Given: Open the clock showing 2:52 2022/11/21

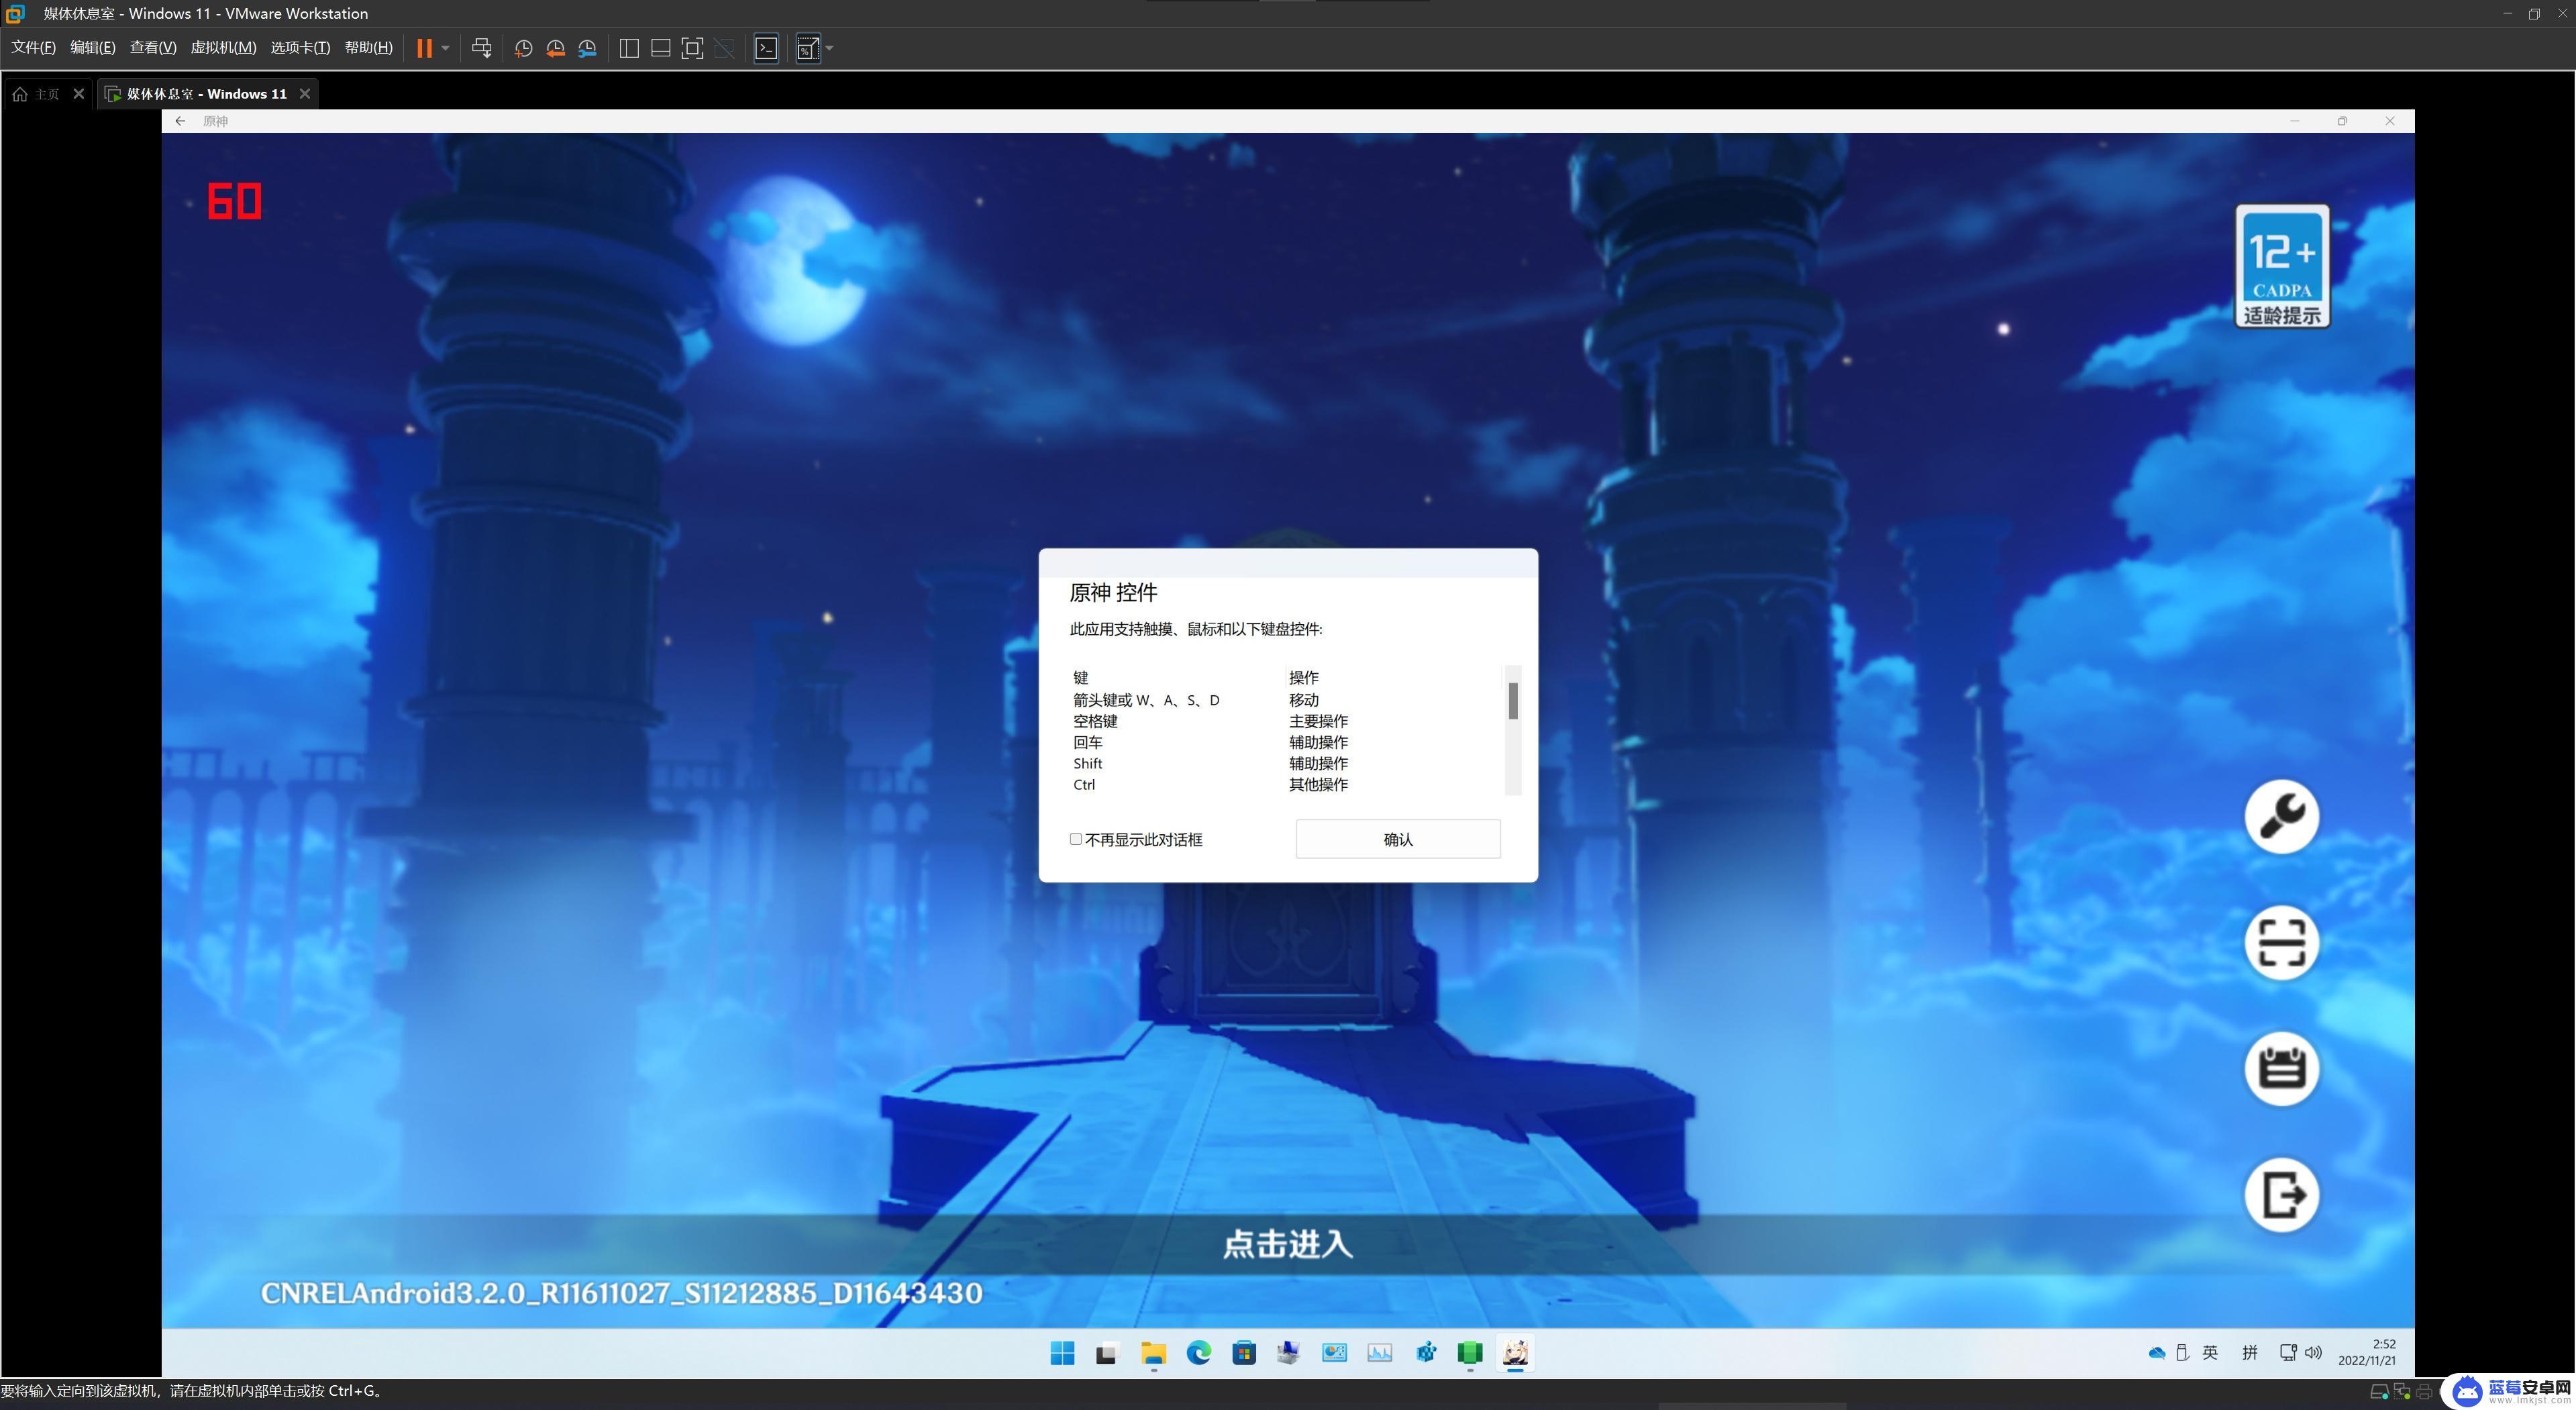Looking at the screenshot, I should [2367, 1352].
